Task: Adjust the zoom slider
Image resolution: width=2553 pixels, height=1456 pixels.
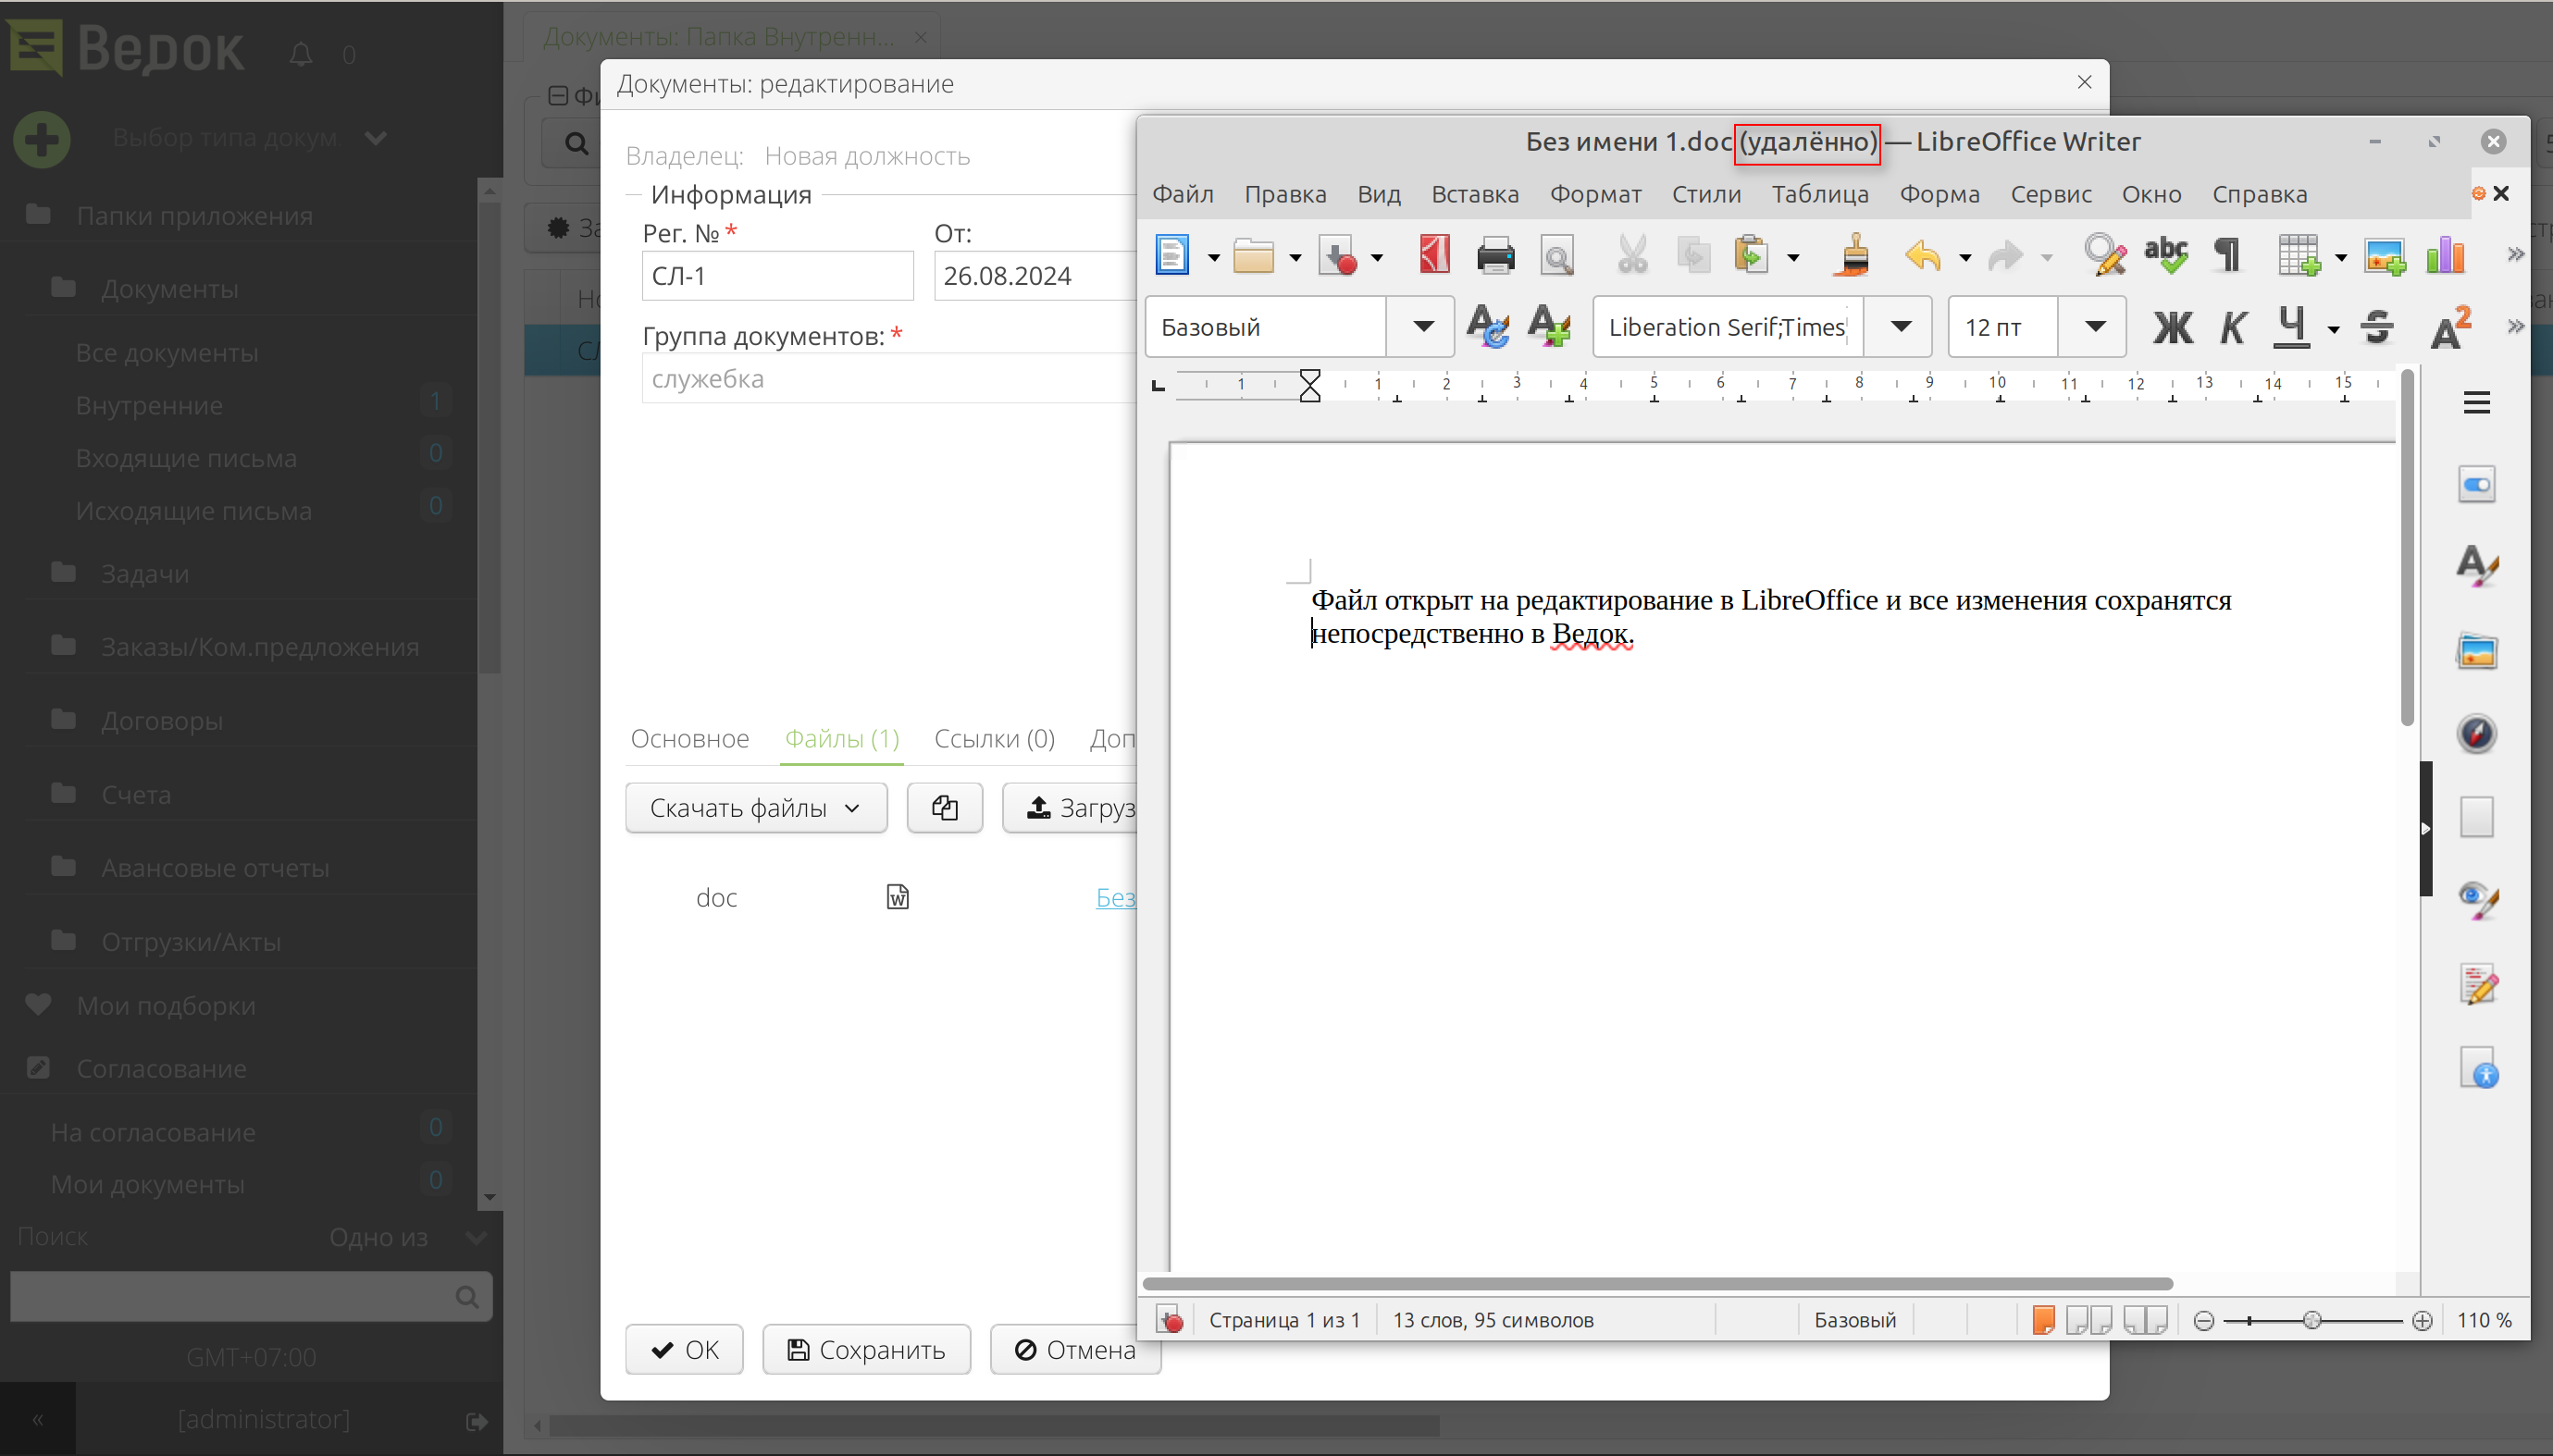Action: (x=2313, y=1319)
